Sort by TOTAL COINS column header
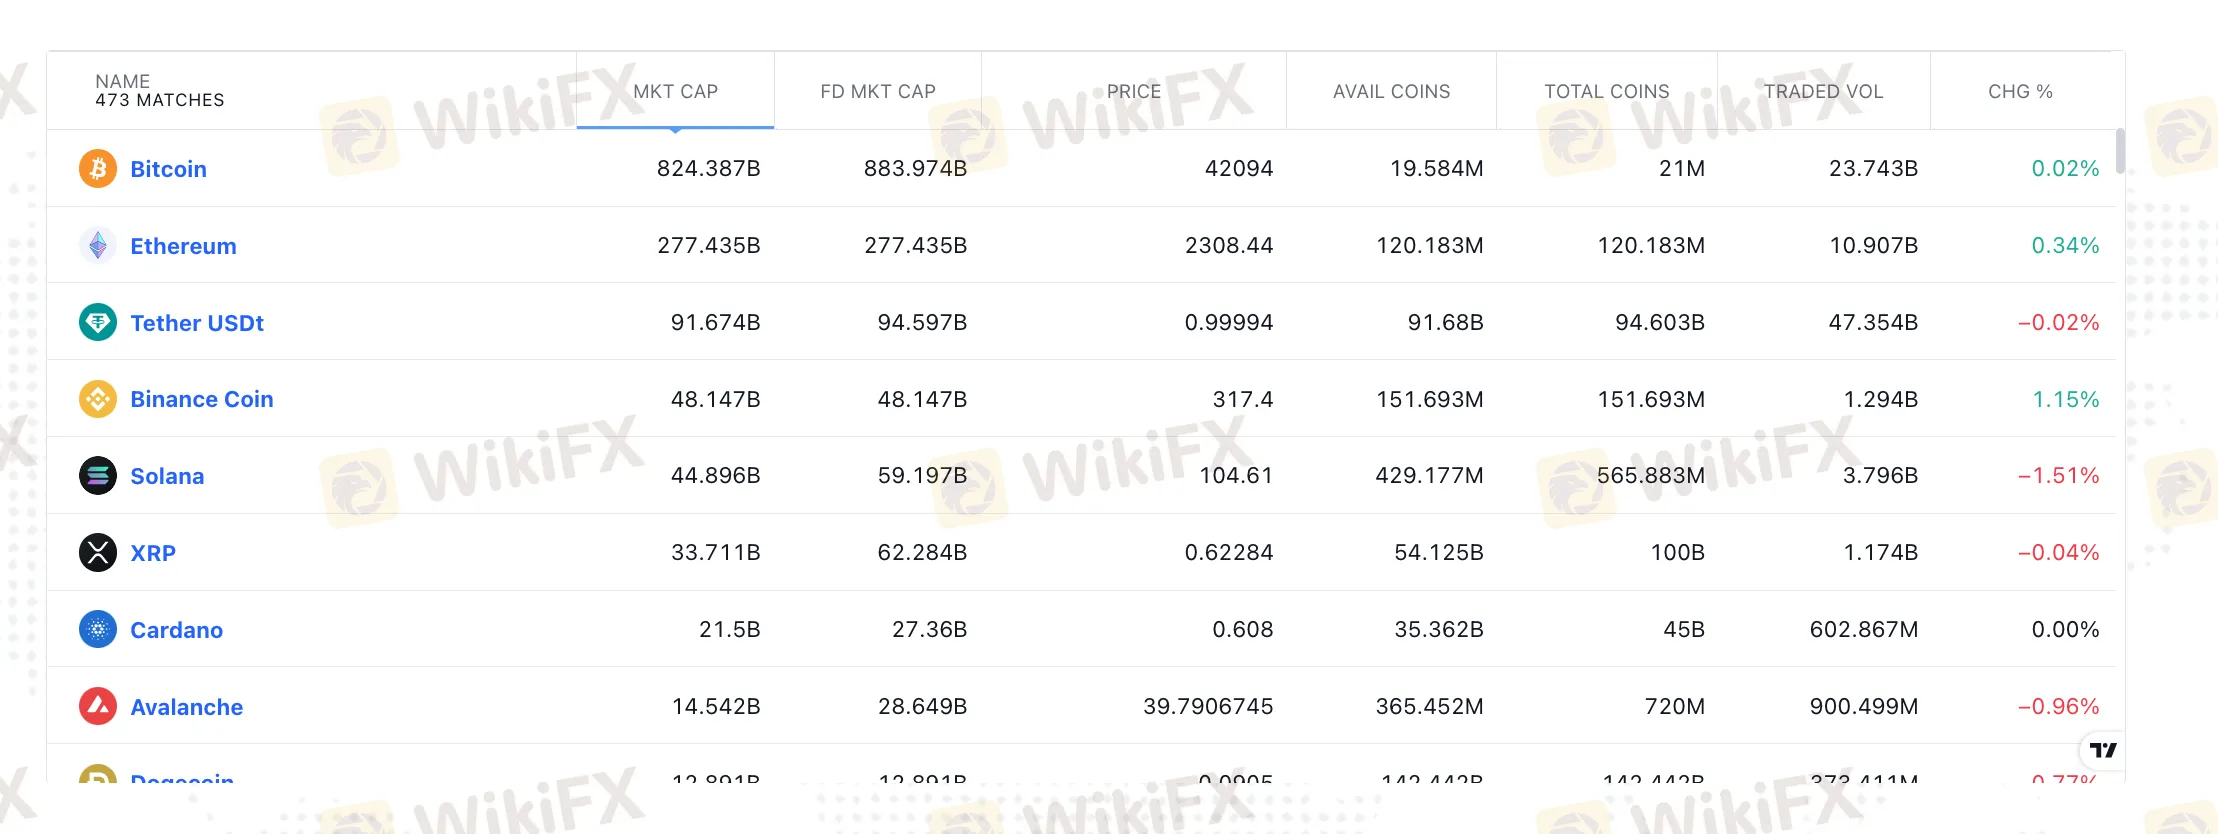The height and width of the screenshot is (834, 2218). click(x=1607, y=91)
